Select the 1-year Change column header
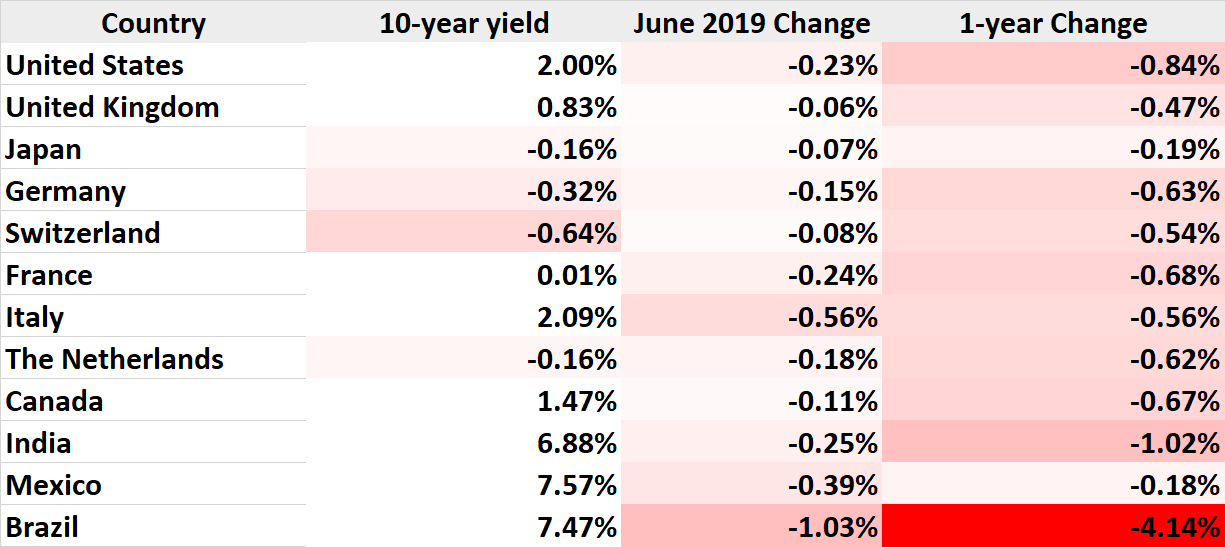 [x=1053, y=23]
